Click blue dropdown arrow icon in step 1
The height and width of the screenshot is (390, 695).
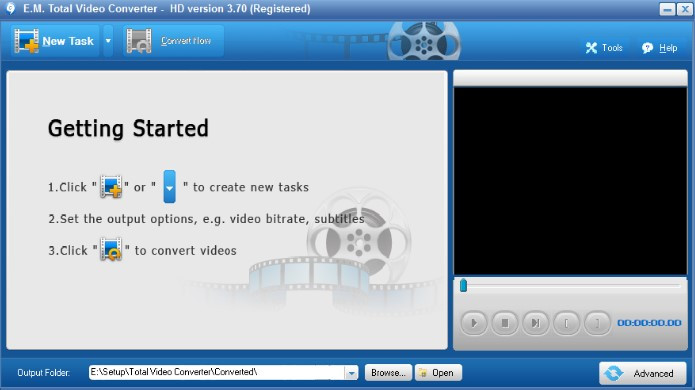[x=169, y=187]
